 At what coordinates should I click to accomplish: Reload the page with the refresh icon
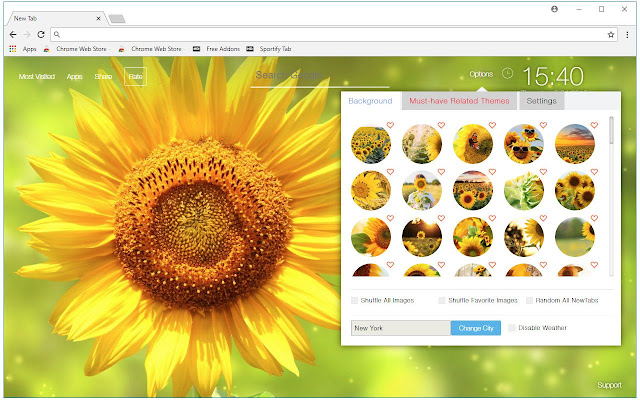click(x=41, y=35)
